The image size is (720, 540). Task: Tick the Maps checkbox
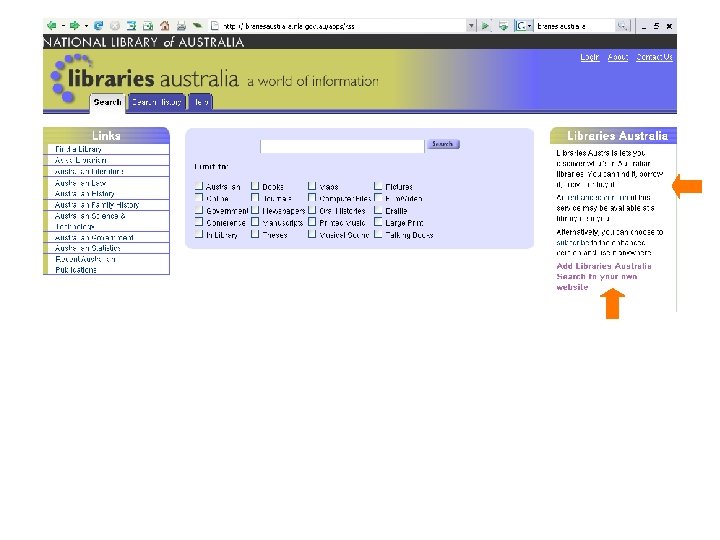312,186
